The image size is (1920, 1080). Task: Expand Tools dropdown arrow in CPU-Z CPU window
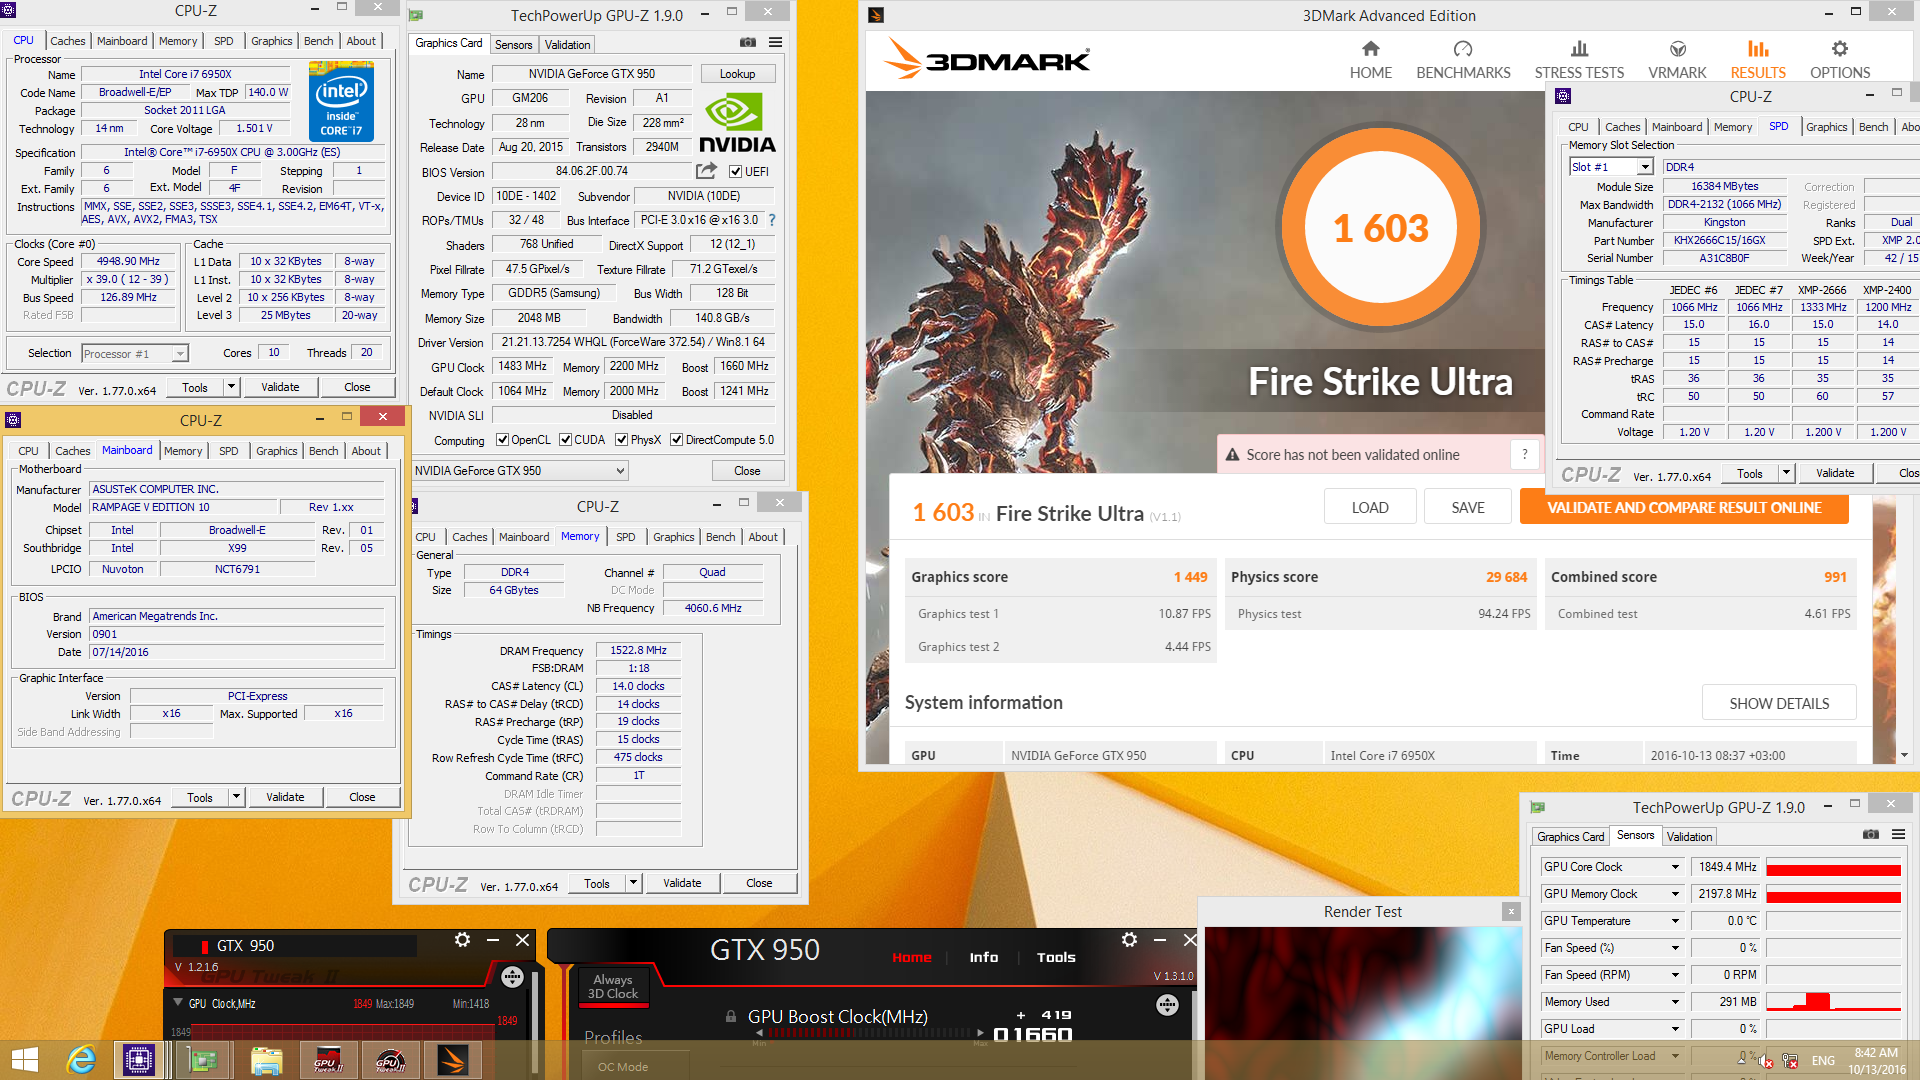click(231, 387)
